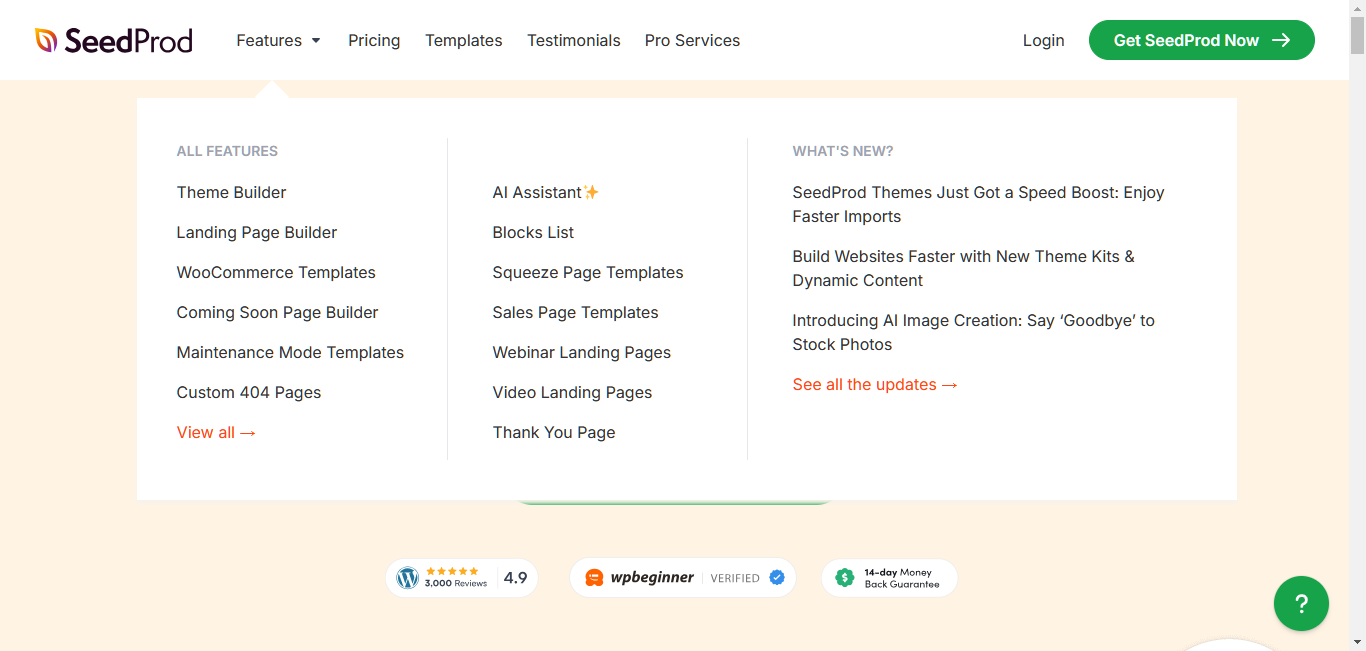The height and width of the screenshot is (651, 1366).
Task: Go to Templates in the navigation bar
Action: coord(464,40)
